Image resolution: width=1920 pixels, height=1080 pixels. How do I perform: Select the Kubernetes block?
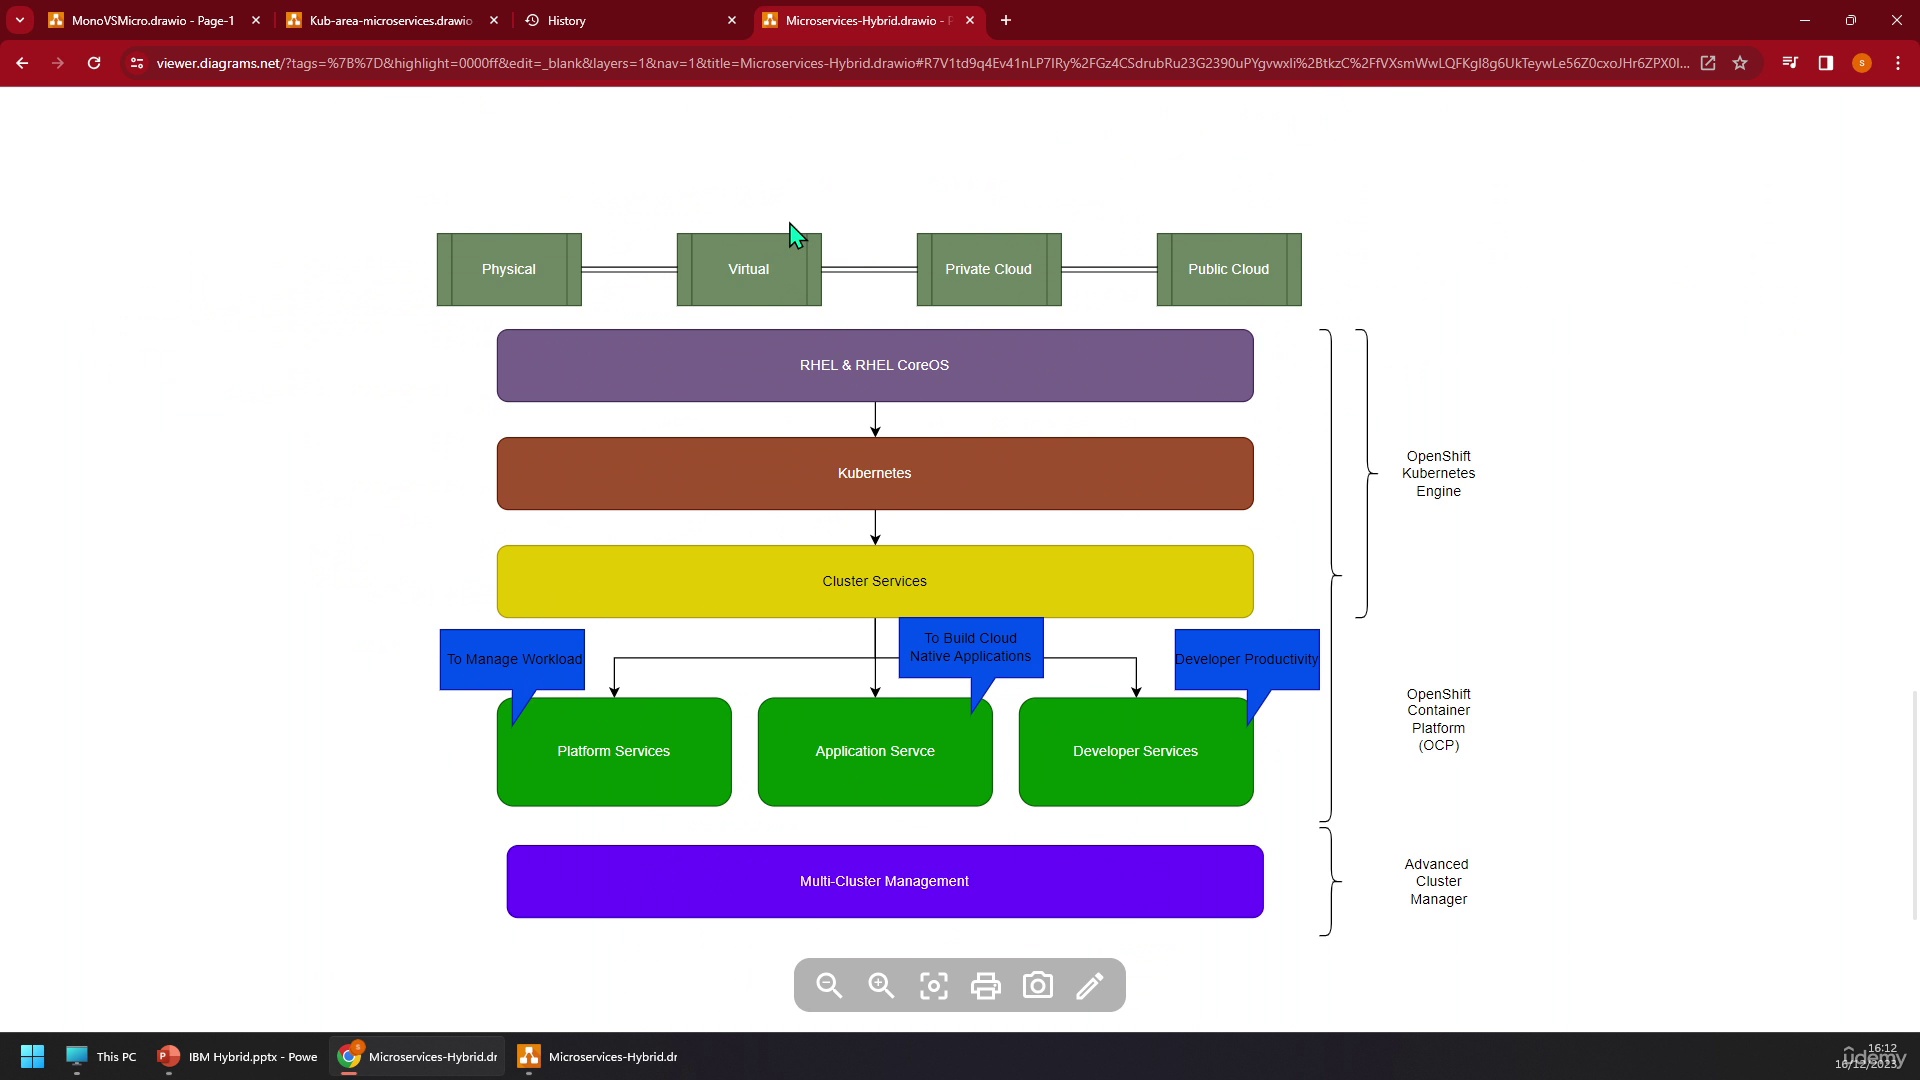[x=875, y=473]
